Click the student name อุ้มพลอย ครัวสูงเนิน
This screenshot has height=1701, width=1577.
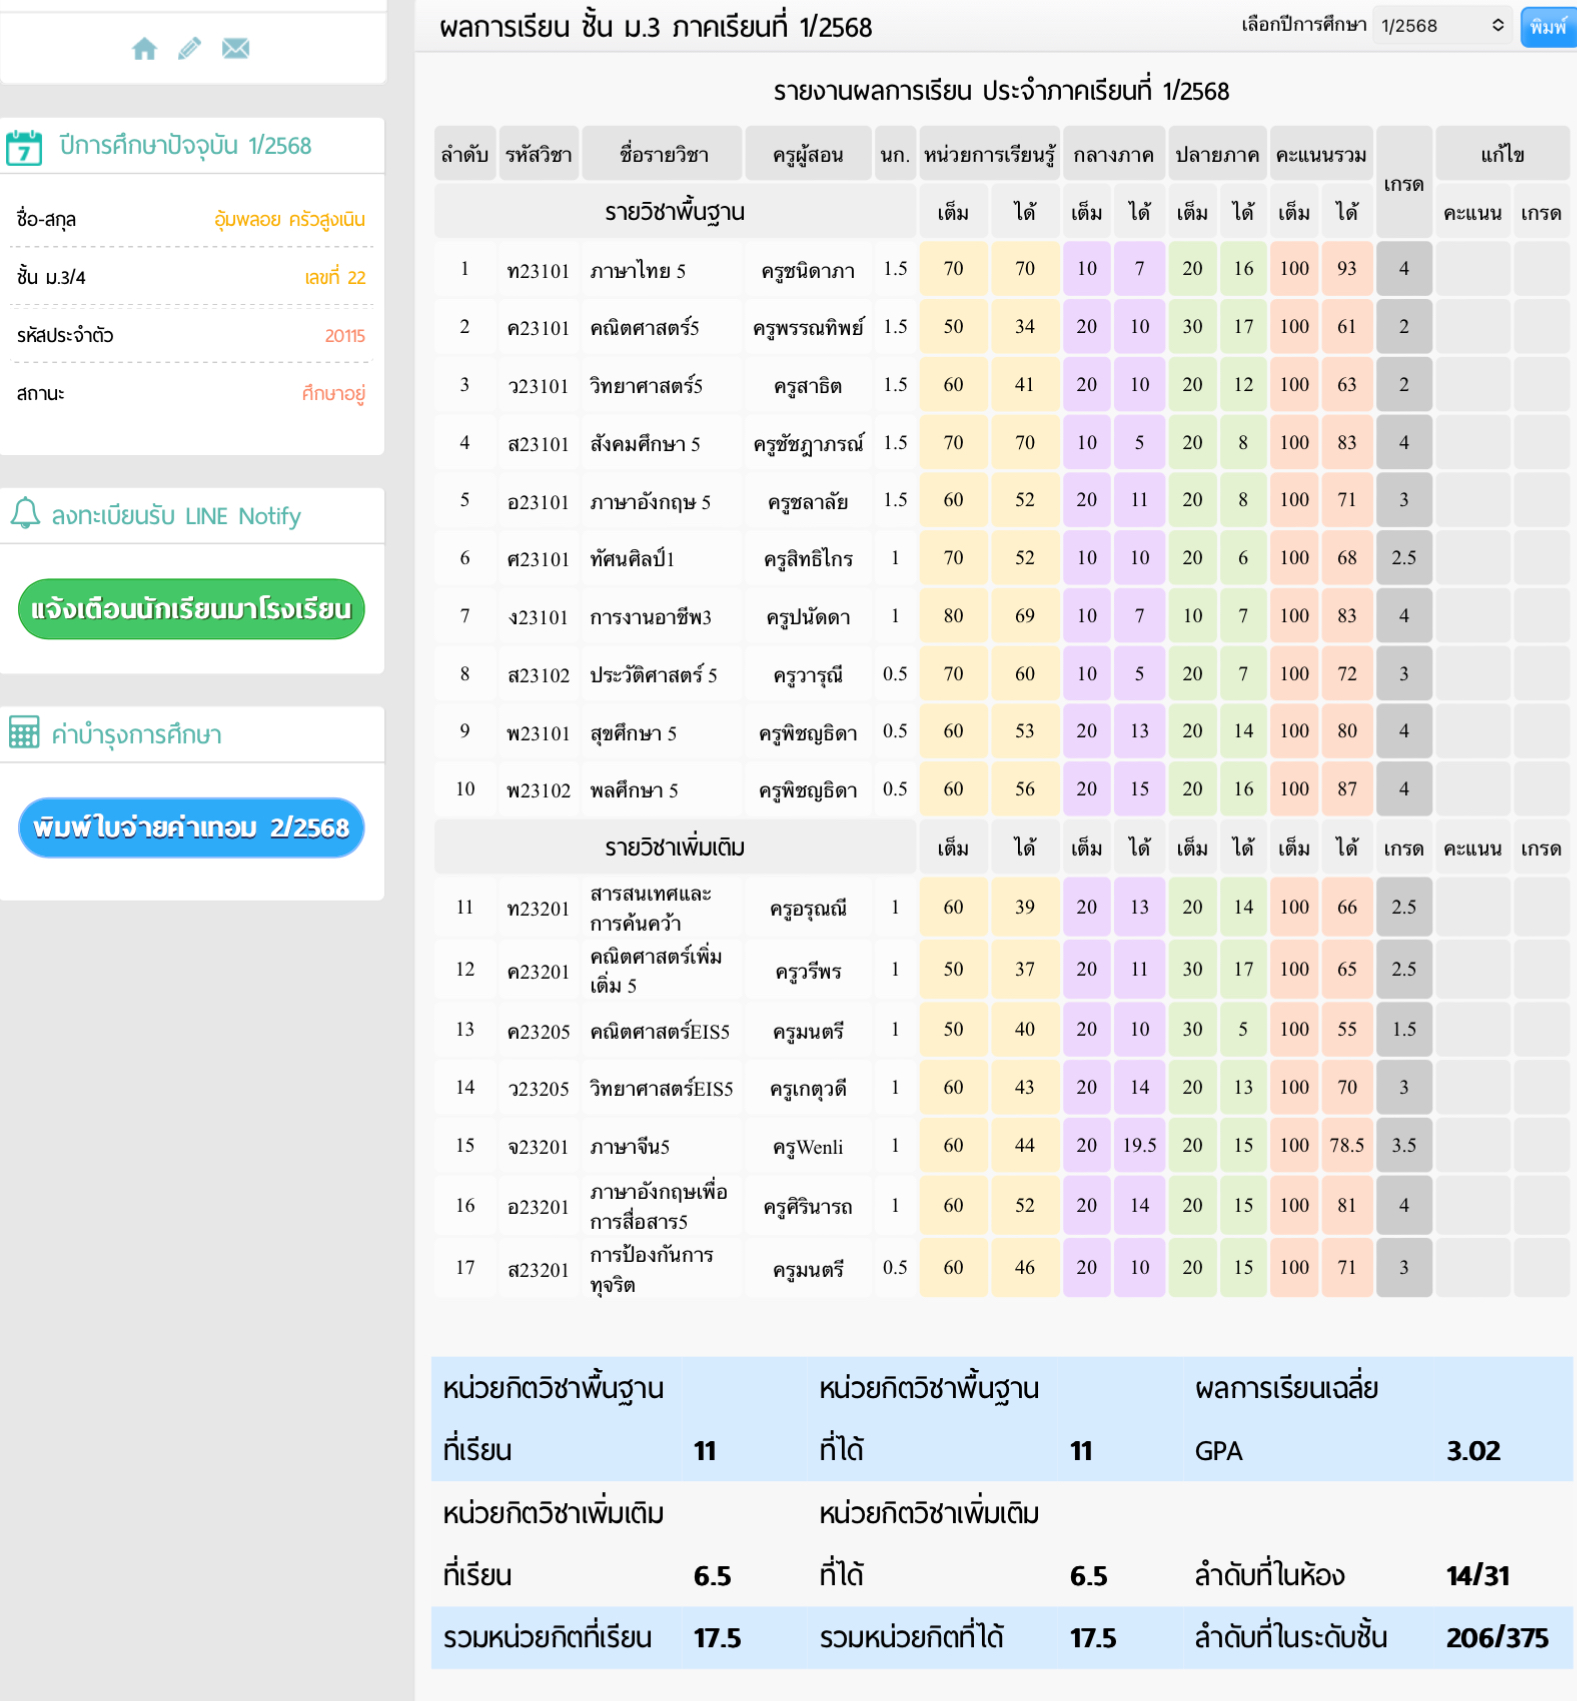click(289, 219)
